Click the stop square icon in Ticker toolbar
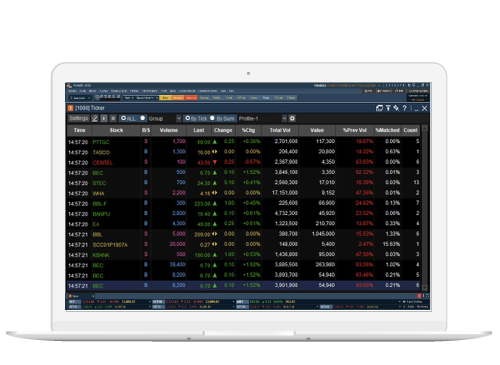The image size is (500, 365). [x=113, y=118]
